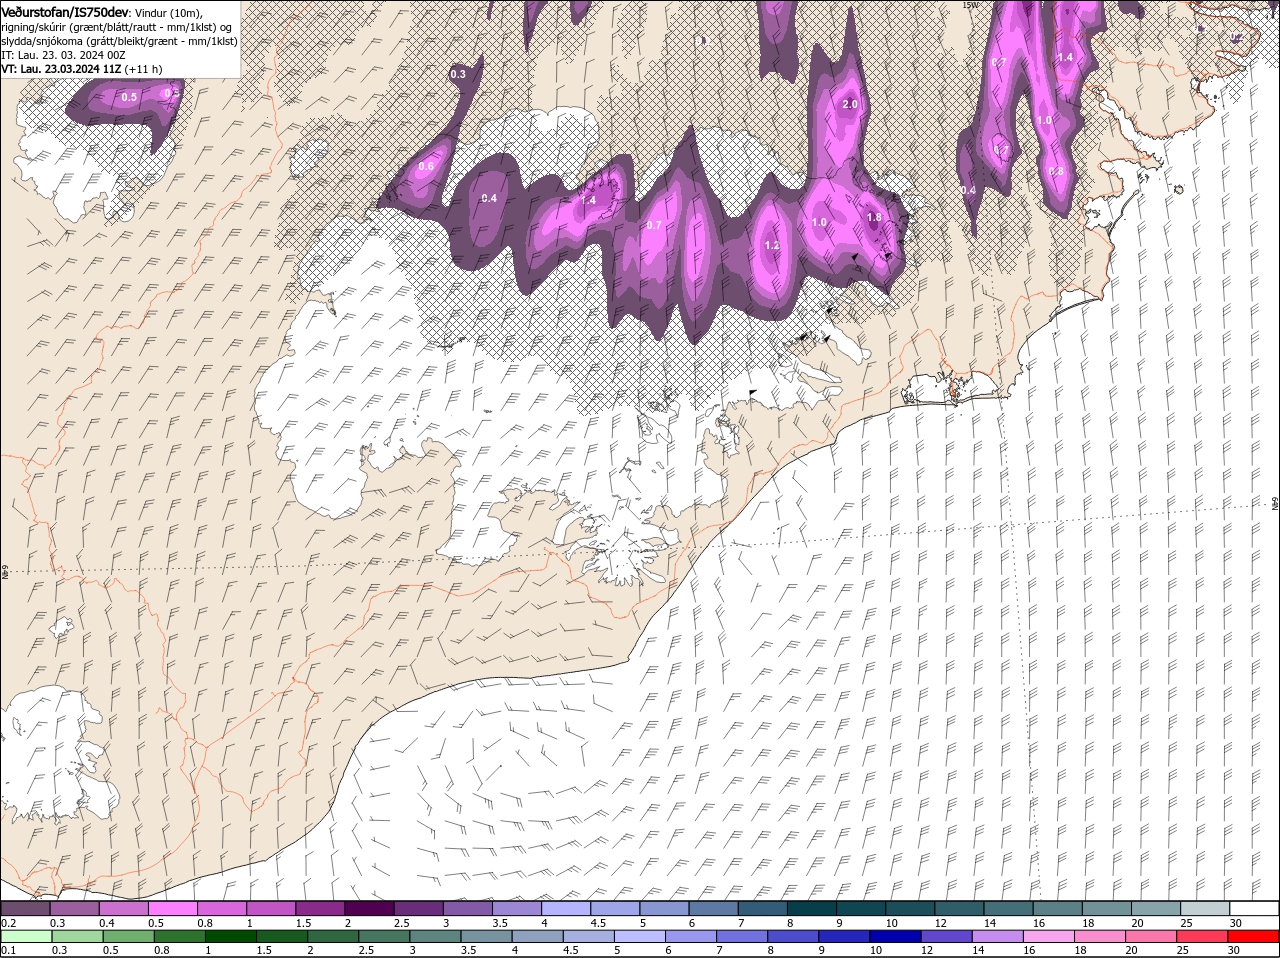The height and width of the screenshot is (958, 1280).
Task: Click the upper legend swatch labeled 25
Action: point(1204,908)
